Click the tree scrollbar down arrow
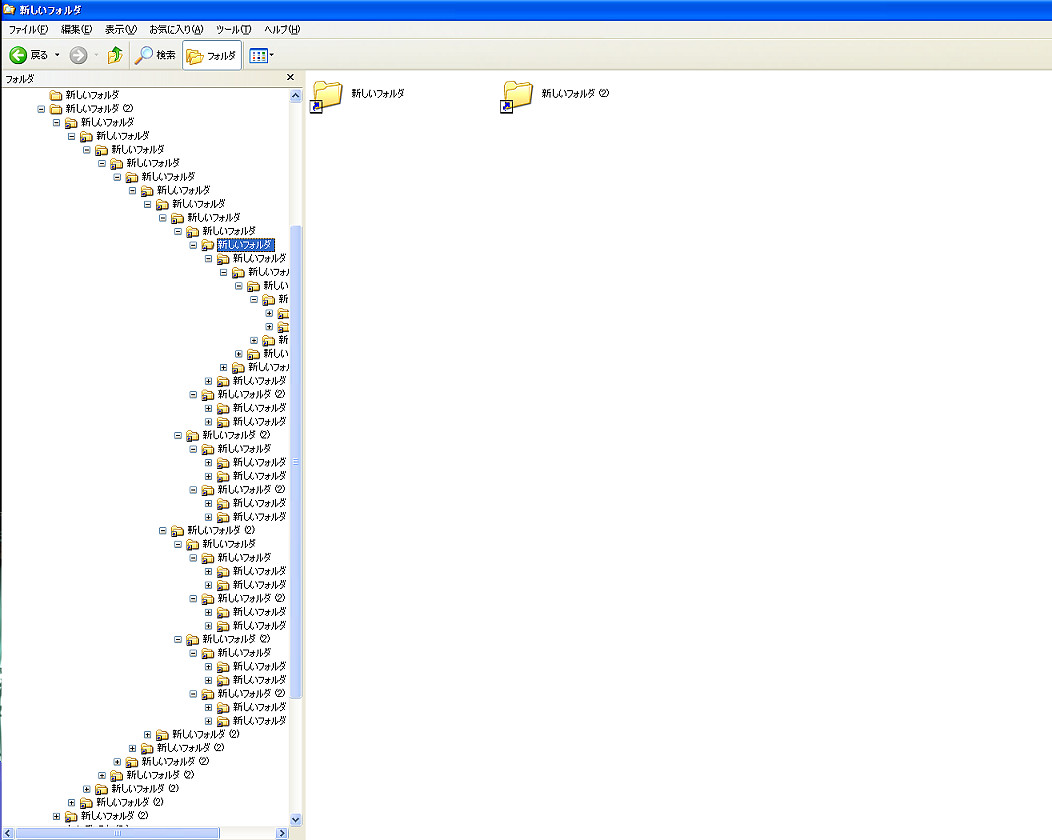Viewport: 1052px width, 840px height. click(x=296, y=820)
